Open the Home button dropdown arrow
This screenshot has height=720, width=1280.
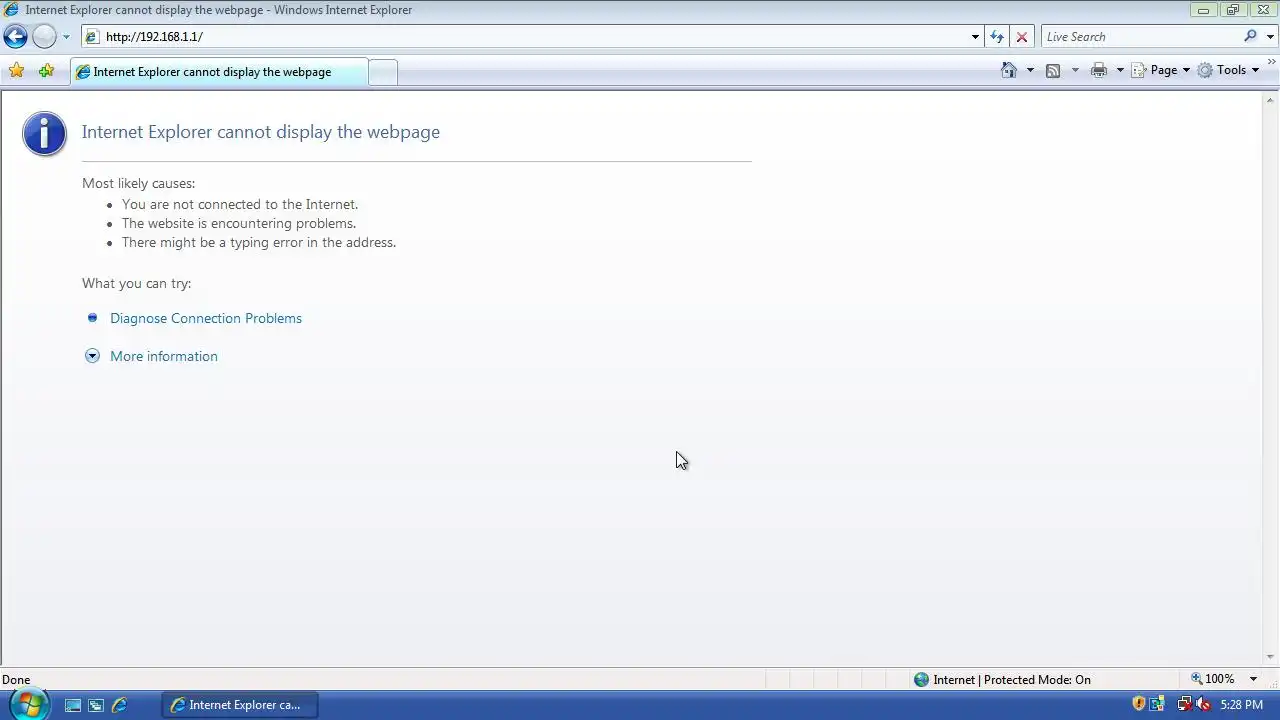[x=1030, y=70]
